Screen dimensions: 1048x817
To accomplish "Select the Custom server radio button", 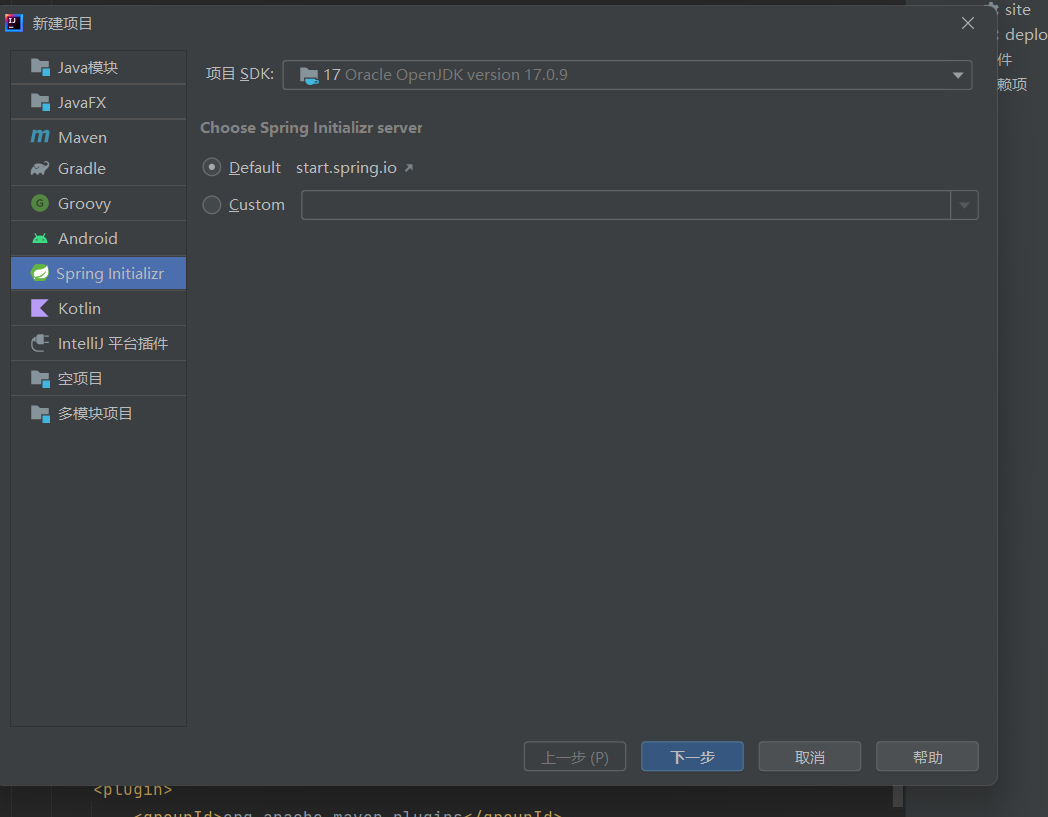I will tap(212, 205).
